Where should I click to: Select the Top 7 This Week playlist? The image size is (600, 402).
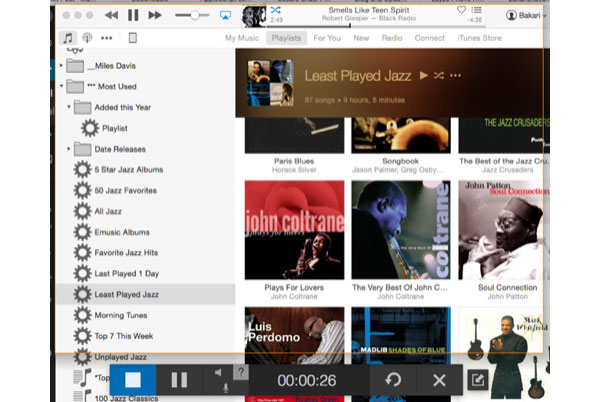coord(113,336)
